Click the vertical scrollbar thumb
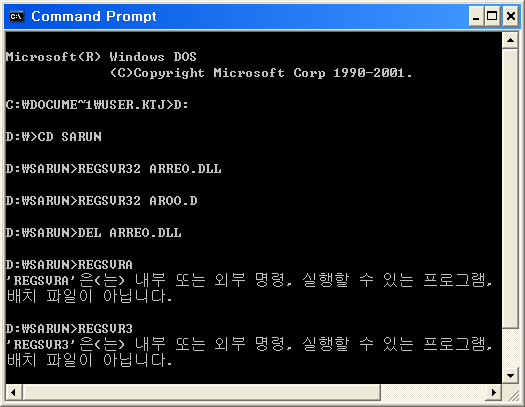Viewport: 525px width, 407px height. [x=510, y=188]
